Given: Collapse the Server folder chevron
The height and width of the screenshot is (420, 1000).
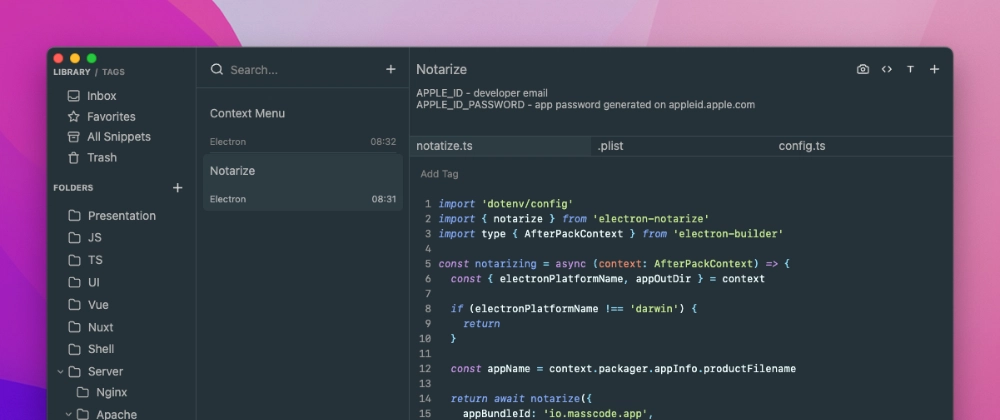Looking at the screenshot, I should 60,371.
